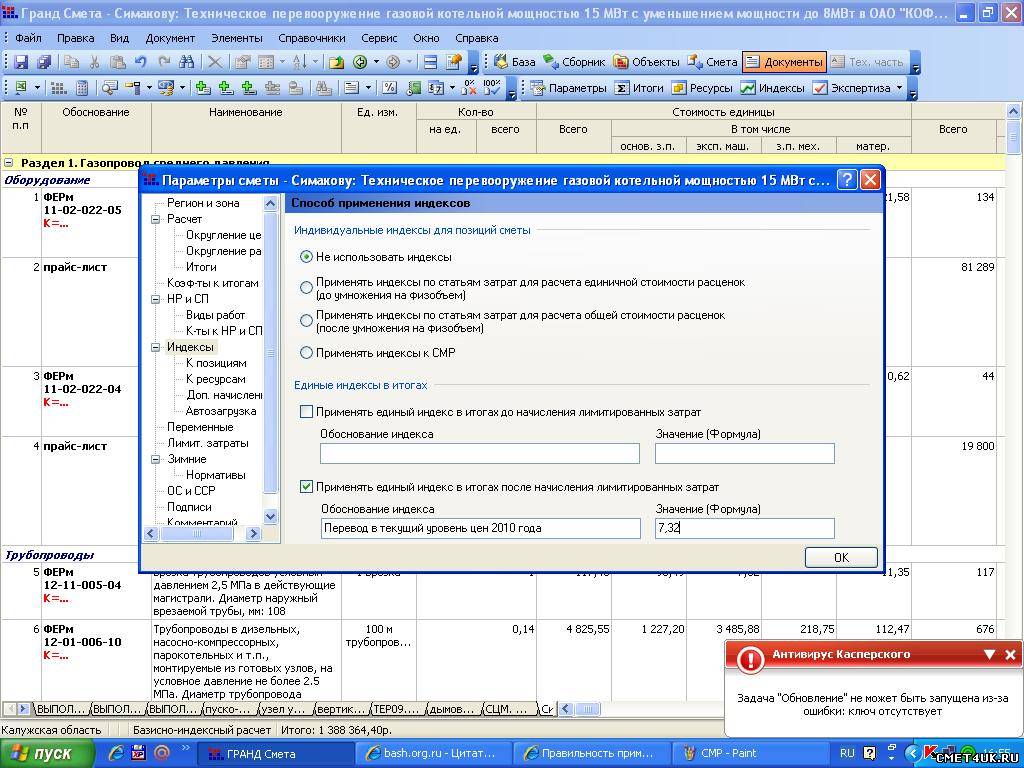Click the Параметры toolbar button
1024x768 pixels.
point(568,88)
